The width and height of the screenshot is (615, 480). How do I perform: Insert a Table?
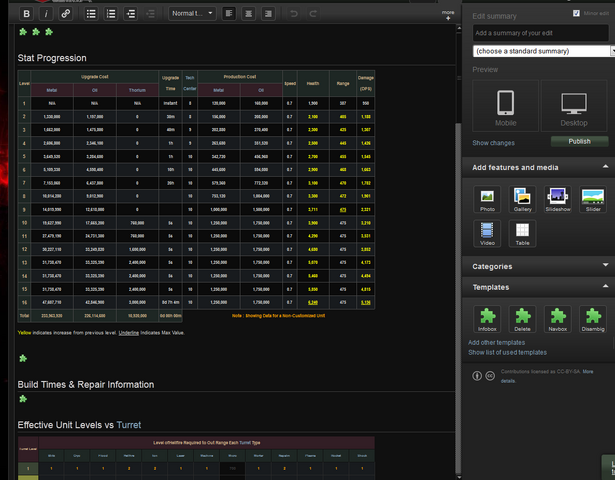[x=522, y=233]
